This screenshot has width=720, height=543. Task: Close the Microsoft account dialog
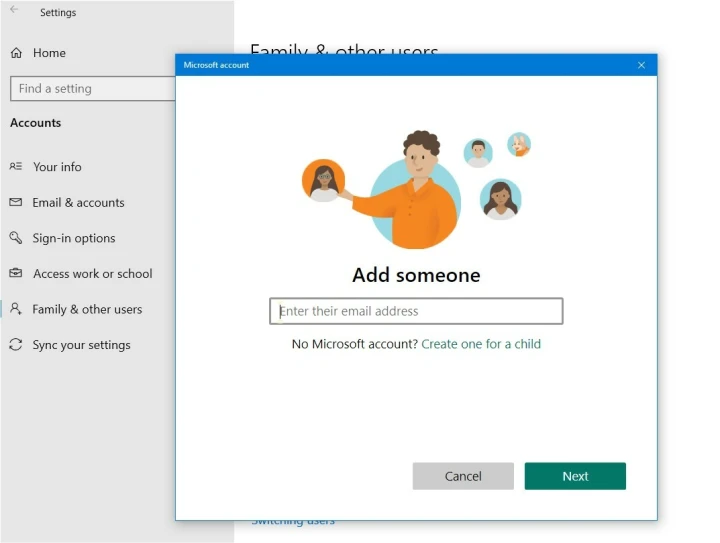(x=641, y=65)
